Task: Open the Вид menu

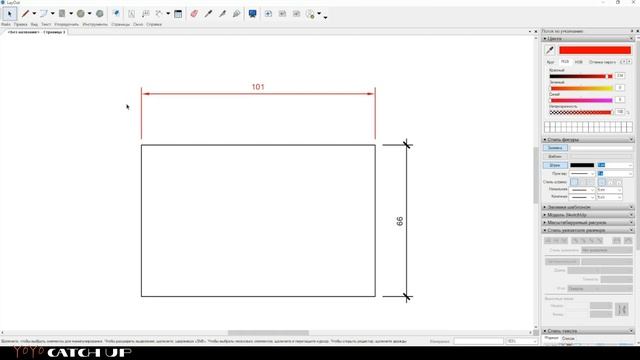Action: coord(34,24)
